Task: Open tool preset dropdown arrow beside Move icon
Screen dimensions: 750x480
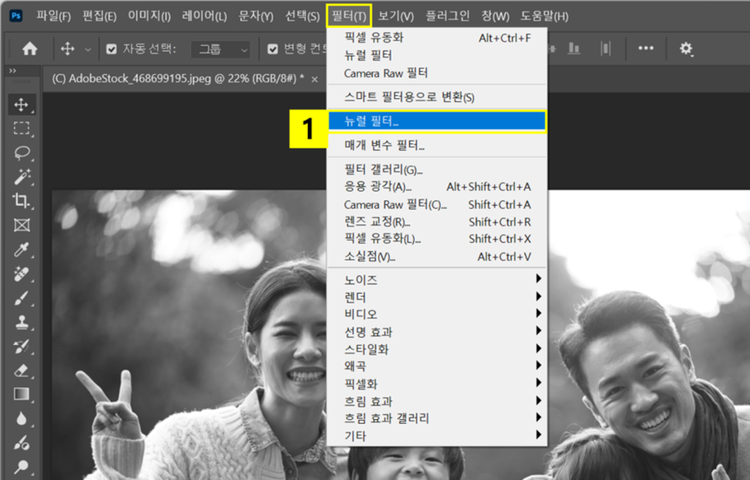Action: pos(88,49)
